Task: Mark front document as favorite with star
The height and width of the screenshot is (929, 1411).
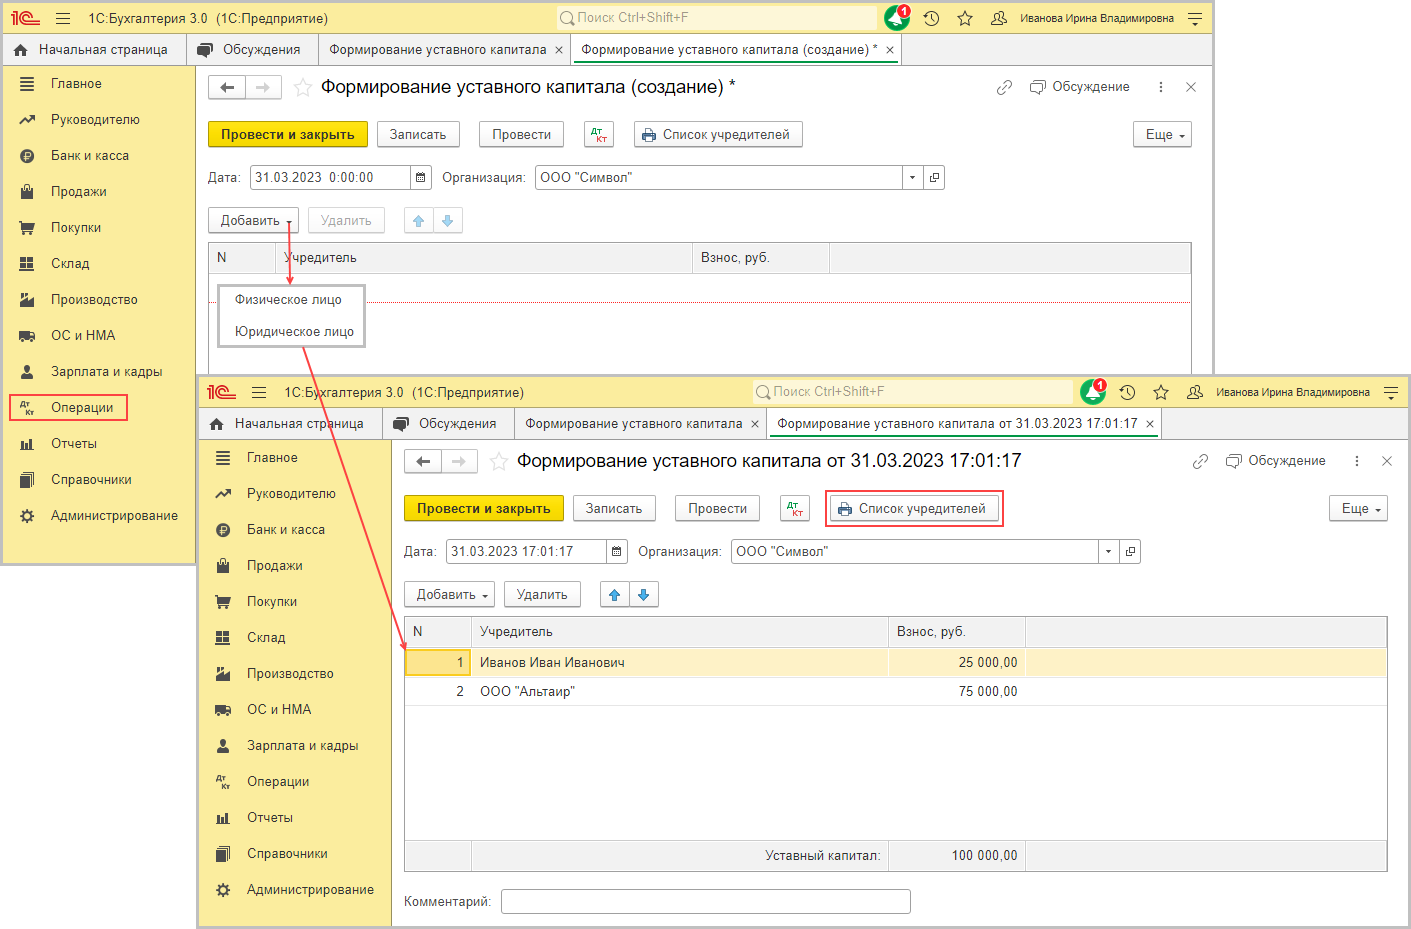Action: [499, 462]
